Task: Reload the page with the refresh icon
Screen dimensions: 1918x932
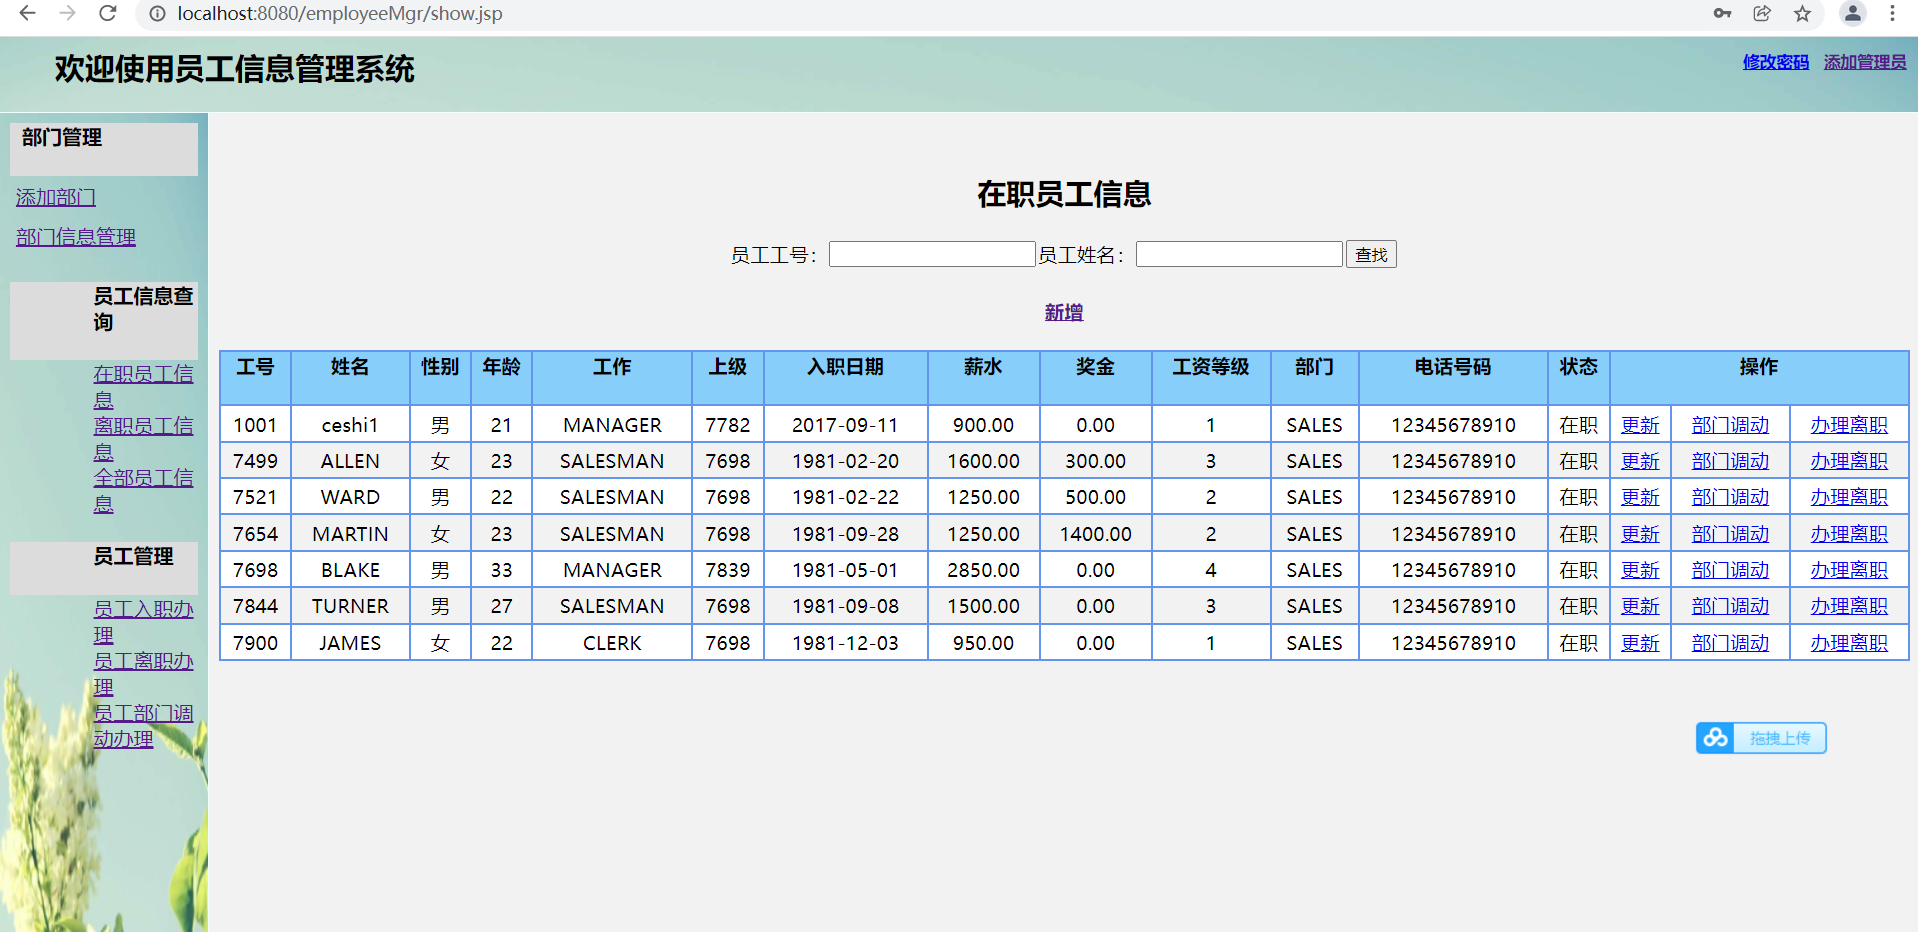Action: [x=108, y=13]
